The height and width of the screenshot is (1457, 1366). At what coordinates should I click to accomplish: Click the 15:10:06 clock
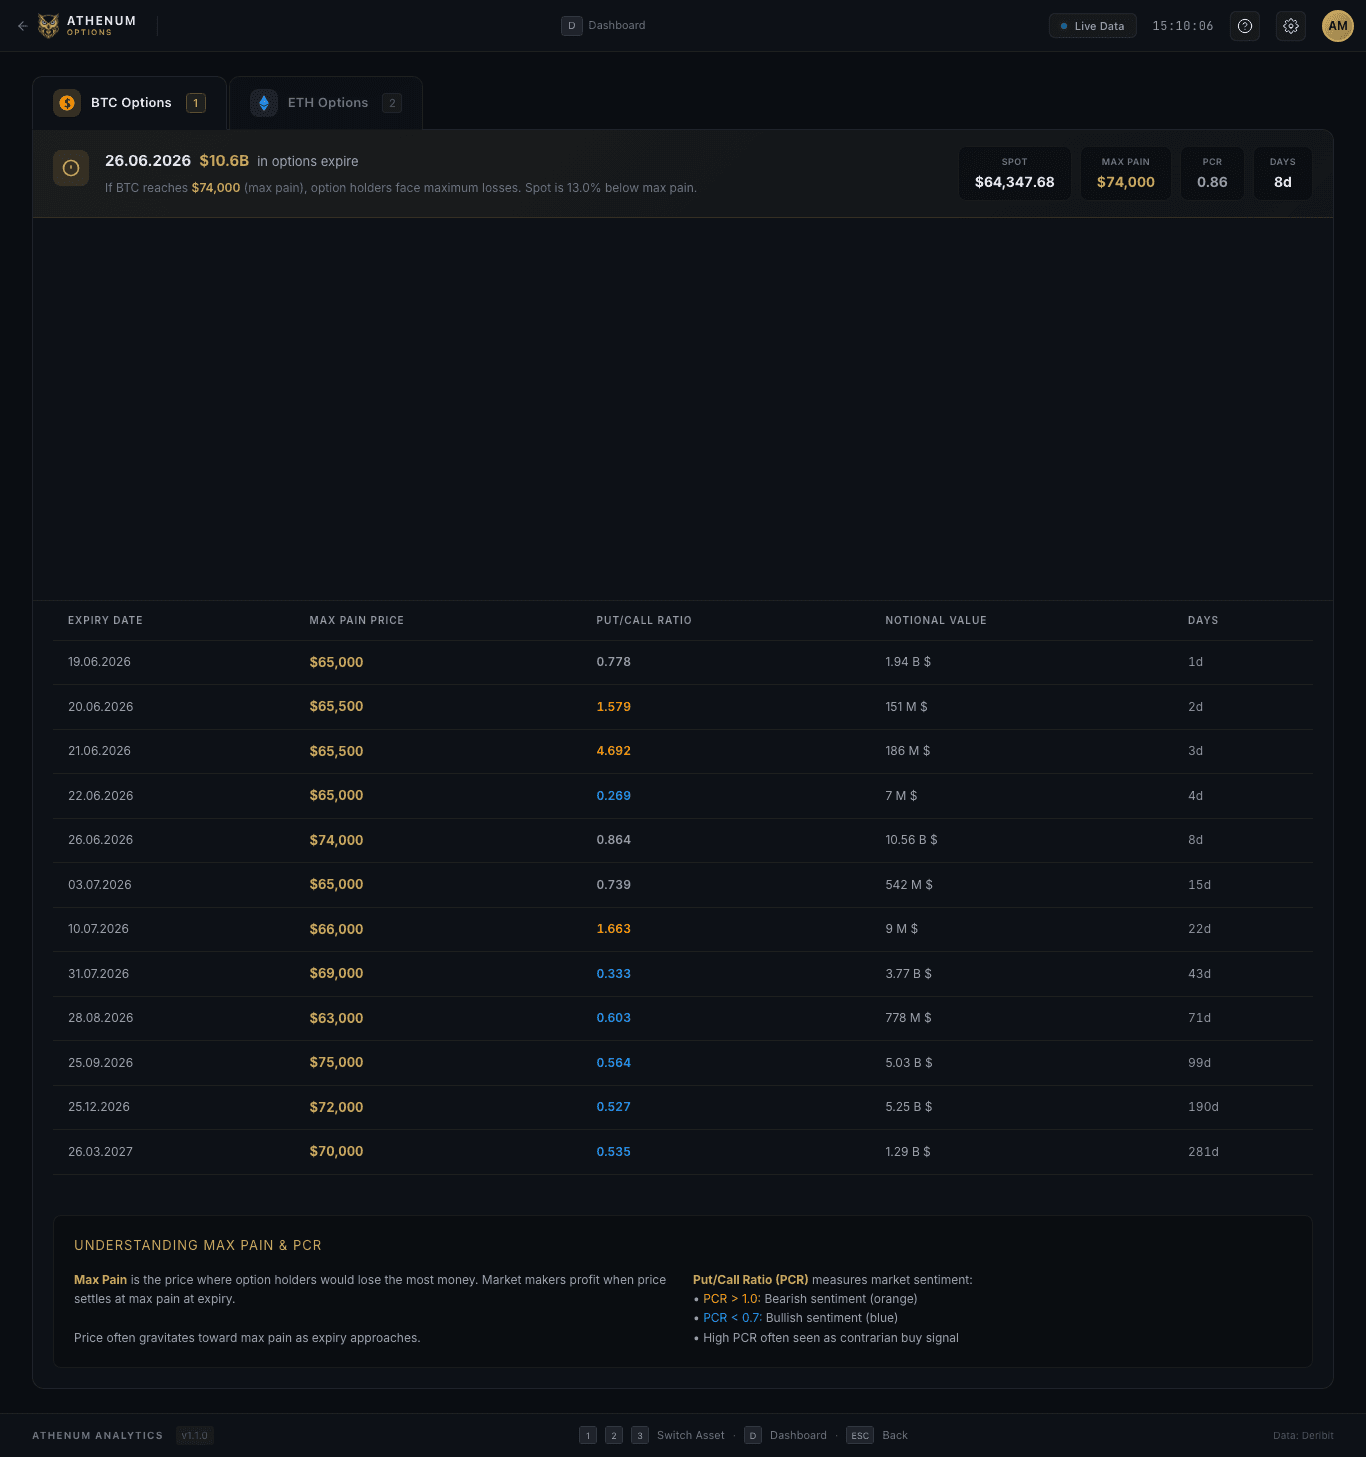coord(1183,26)
